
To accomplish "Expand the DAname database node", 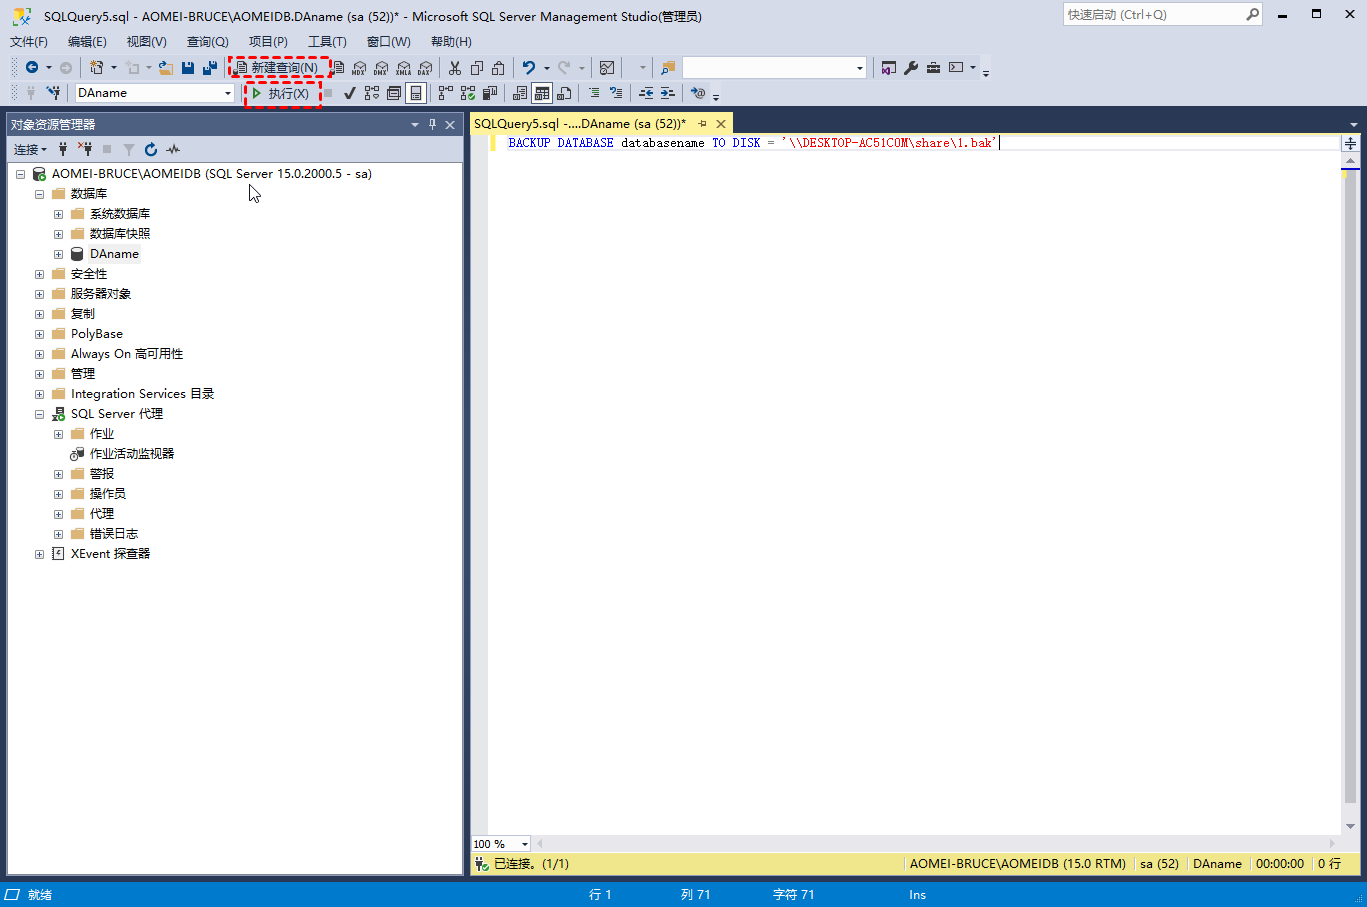I will [x=58, y=254].
